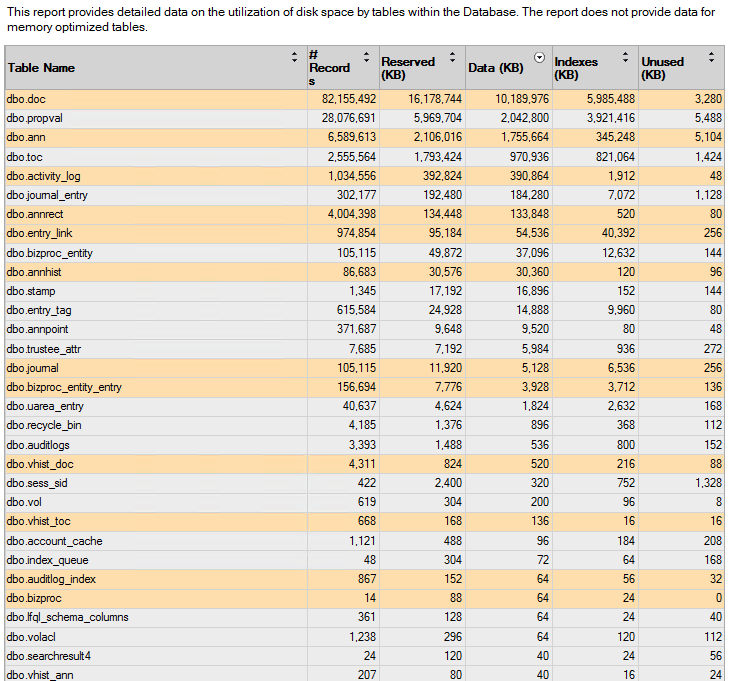This screenshot has height=681, width=735.
Task: Click dbo.activity_log row name
Action: coord(44,176)
